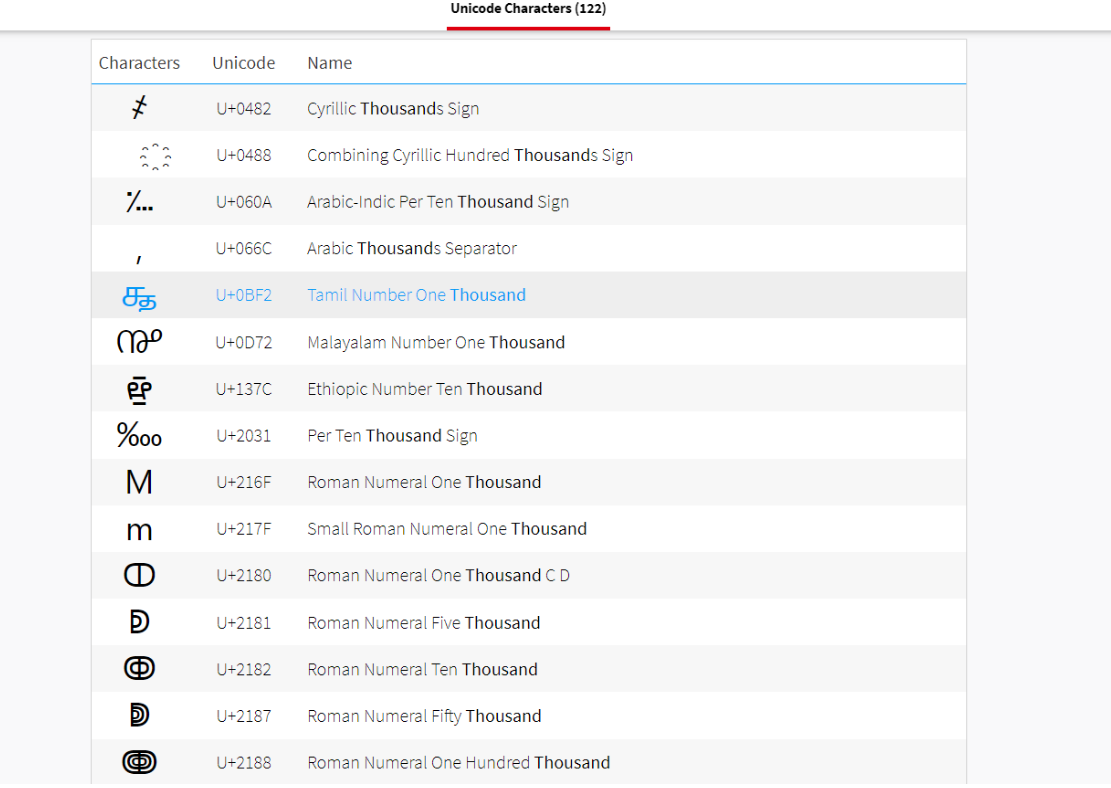Click the U+0482 code link
1111x788 pixels.
click(x=243, y=108)
